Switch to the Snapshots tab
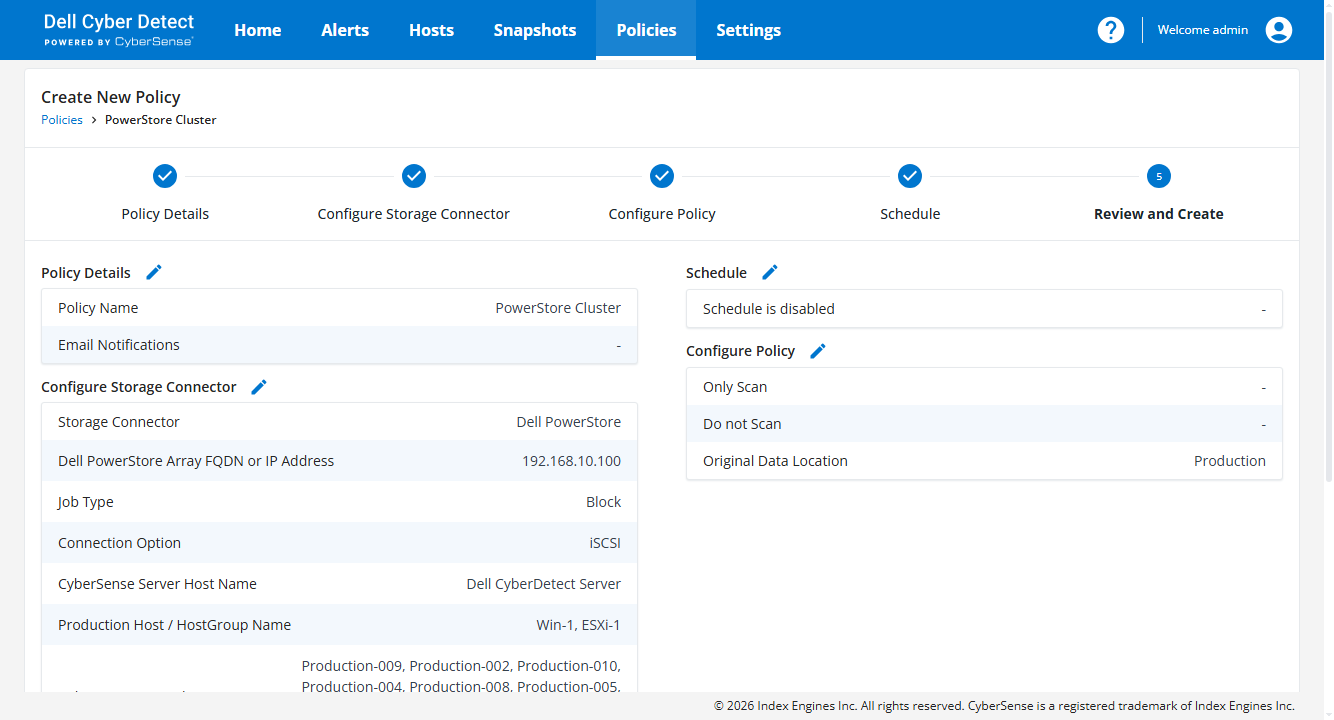 tap(535, 30)
